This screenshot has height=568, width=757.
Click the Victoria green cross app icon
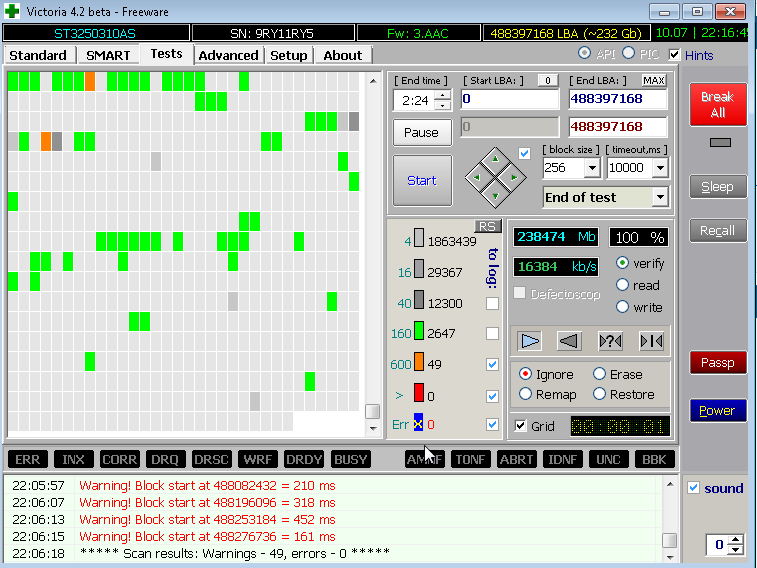(x=12, y=11)
